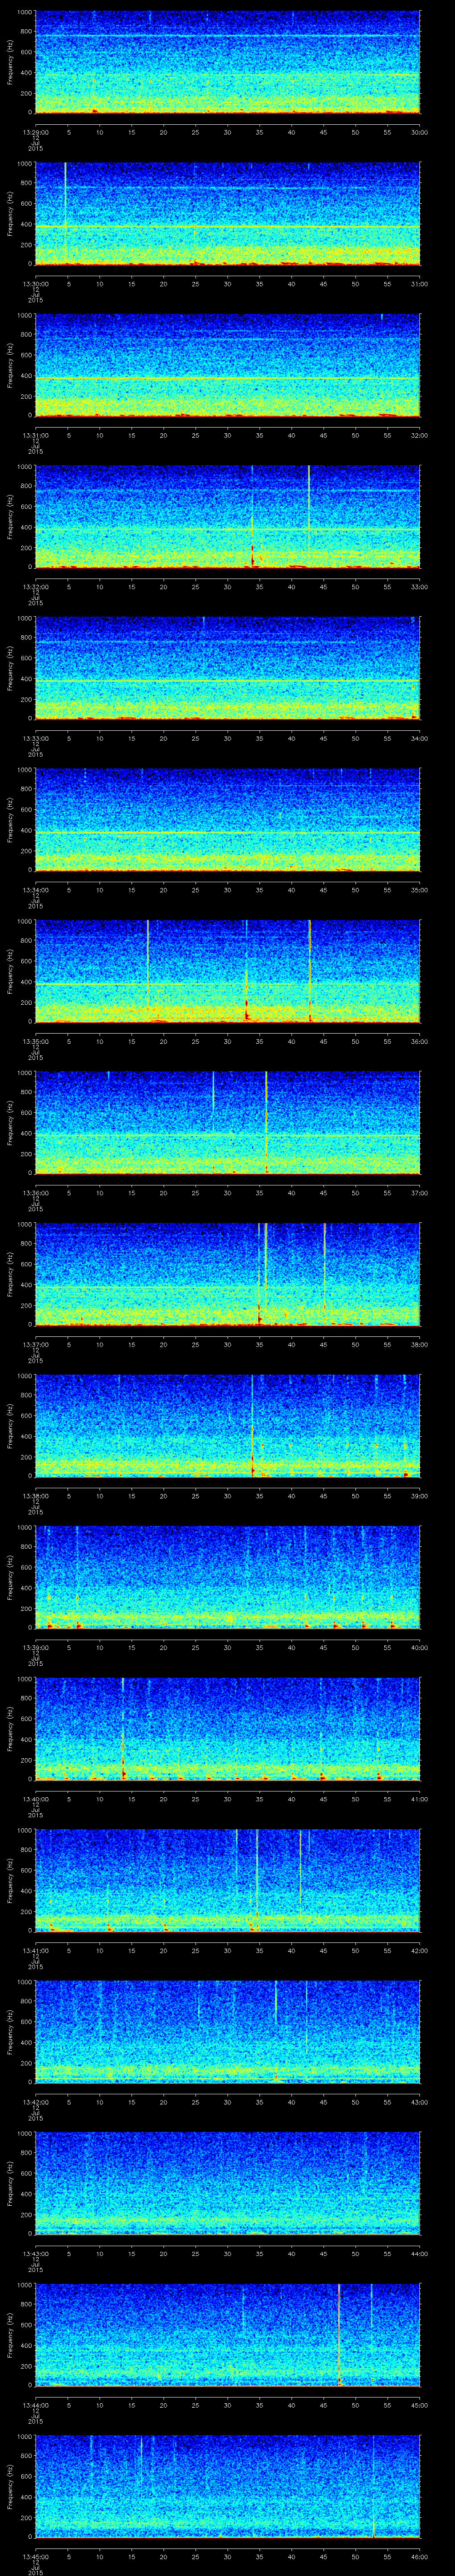This screenshot has height=2576, width=455.
Task: Click the 13:36:00 start time label
Action: (x=35, y=1192)
